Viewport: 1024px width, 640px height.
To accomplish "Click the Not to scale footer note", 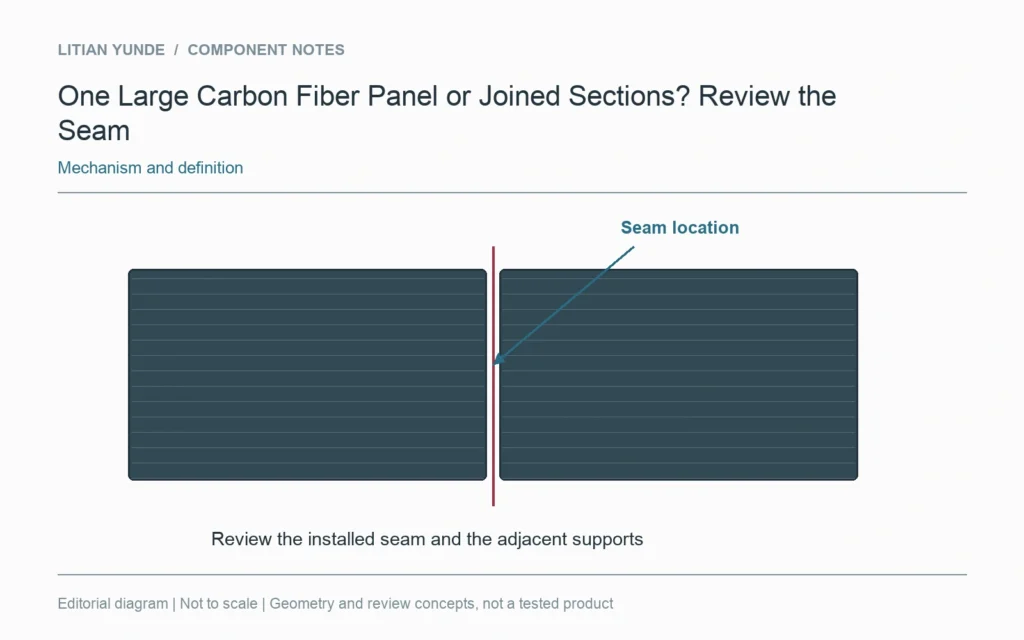I will point(218,603).
